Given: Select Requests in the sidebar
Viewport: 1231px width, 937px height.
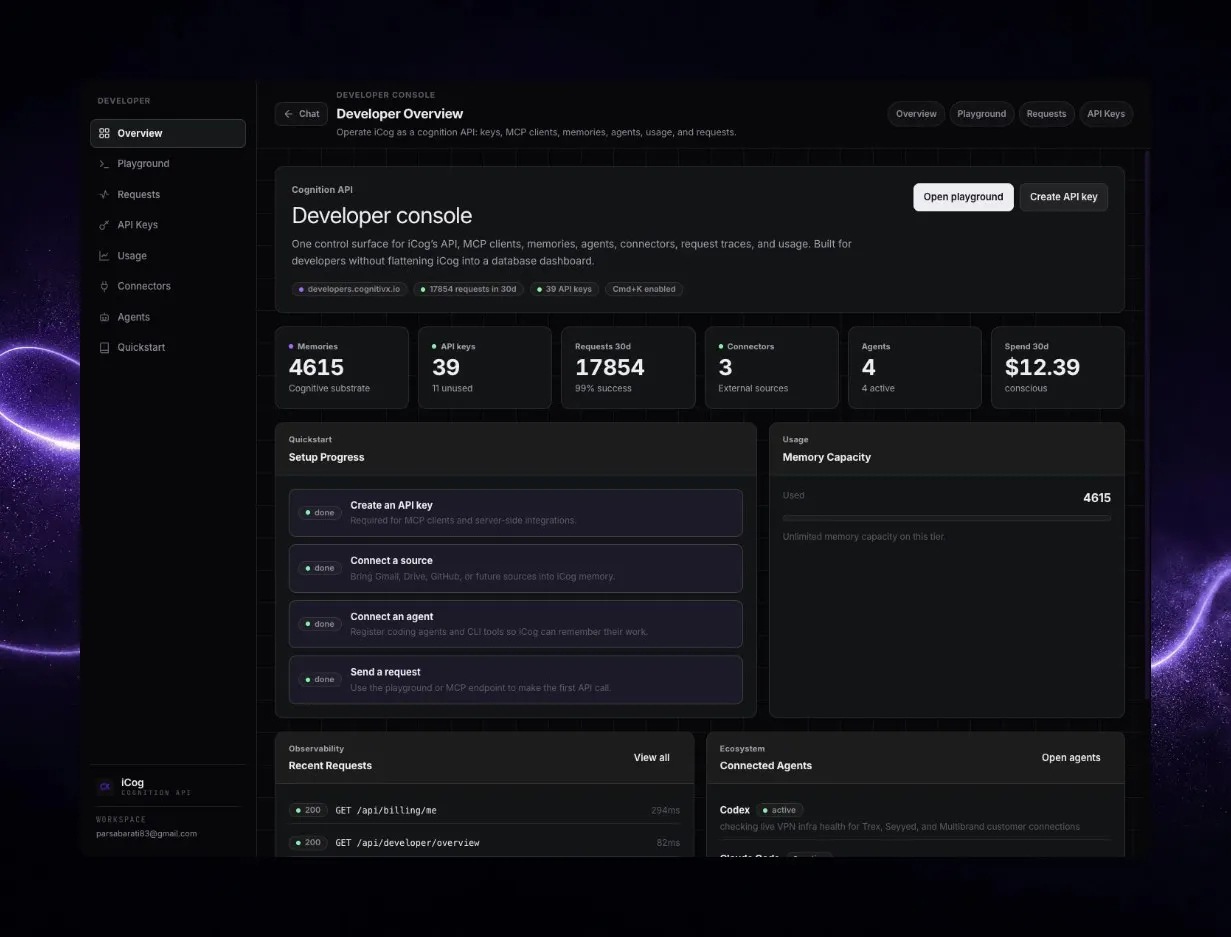Looking at the screenshot, I should pyautogui.click(x=168, y=195).
